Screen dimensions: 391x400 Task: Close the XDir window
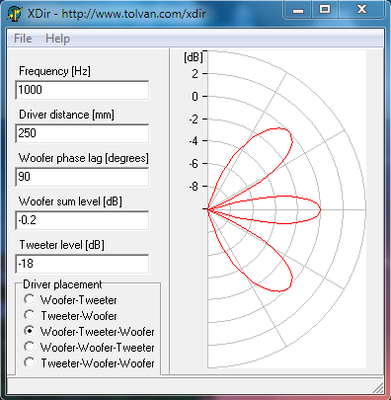tap(362, 9)
